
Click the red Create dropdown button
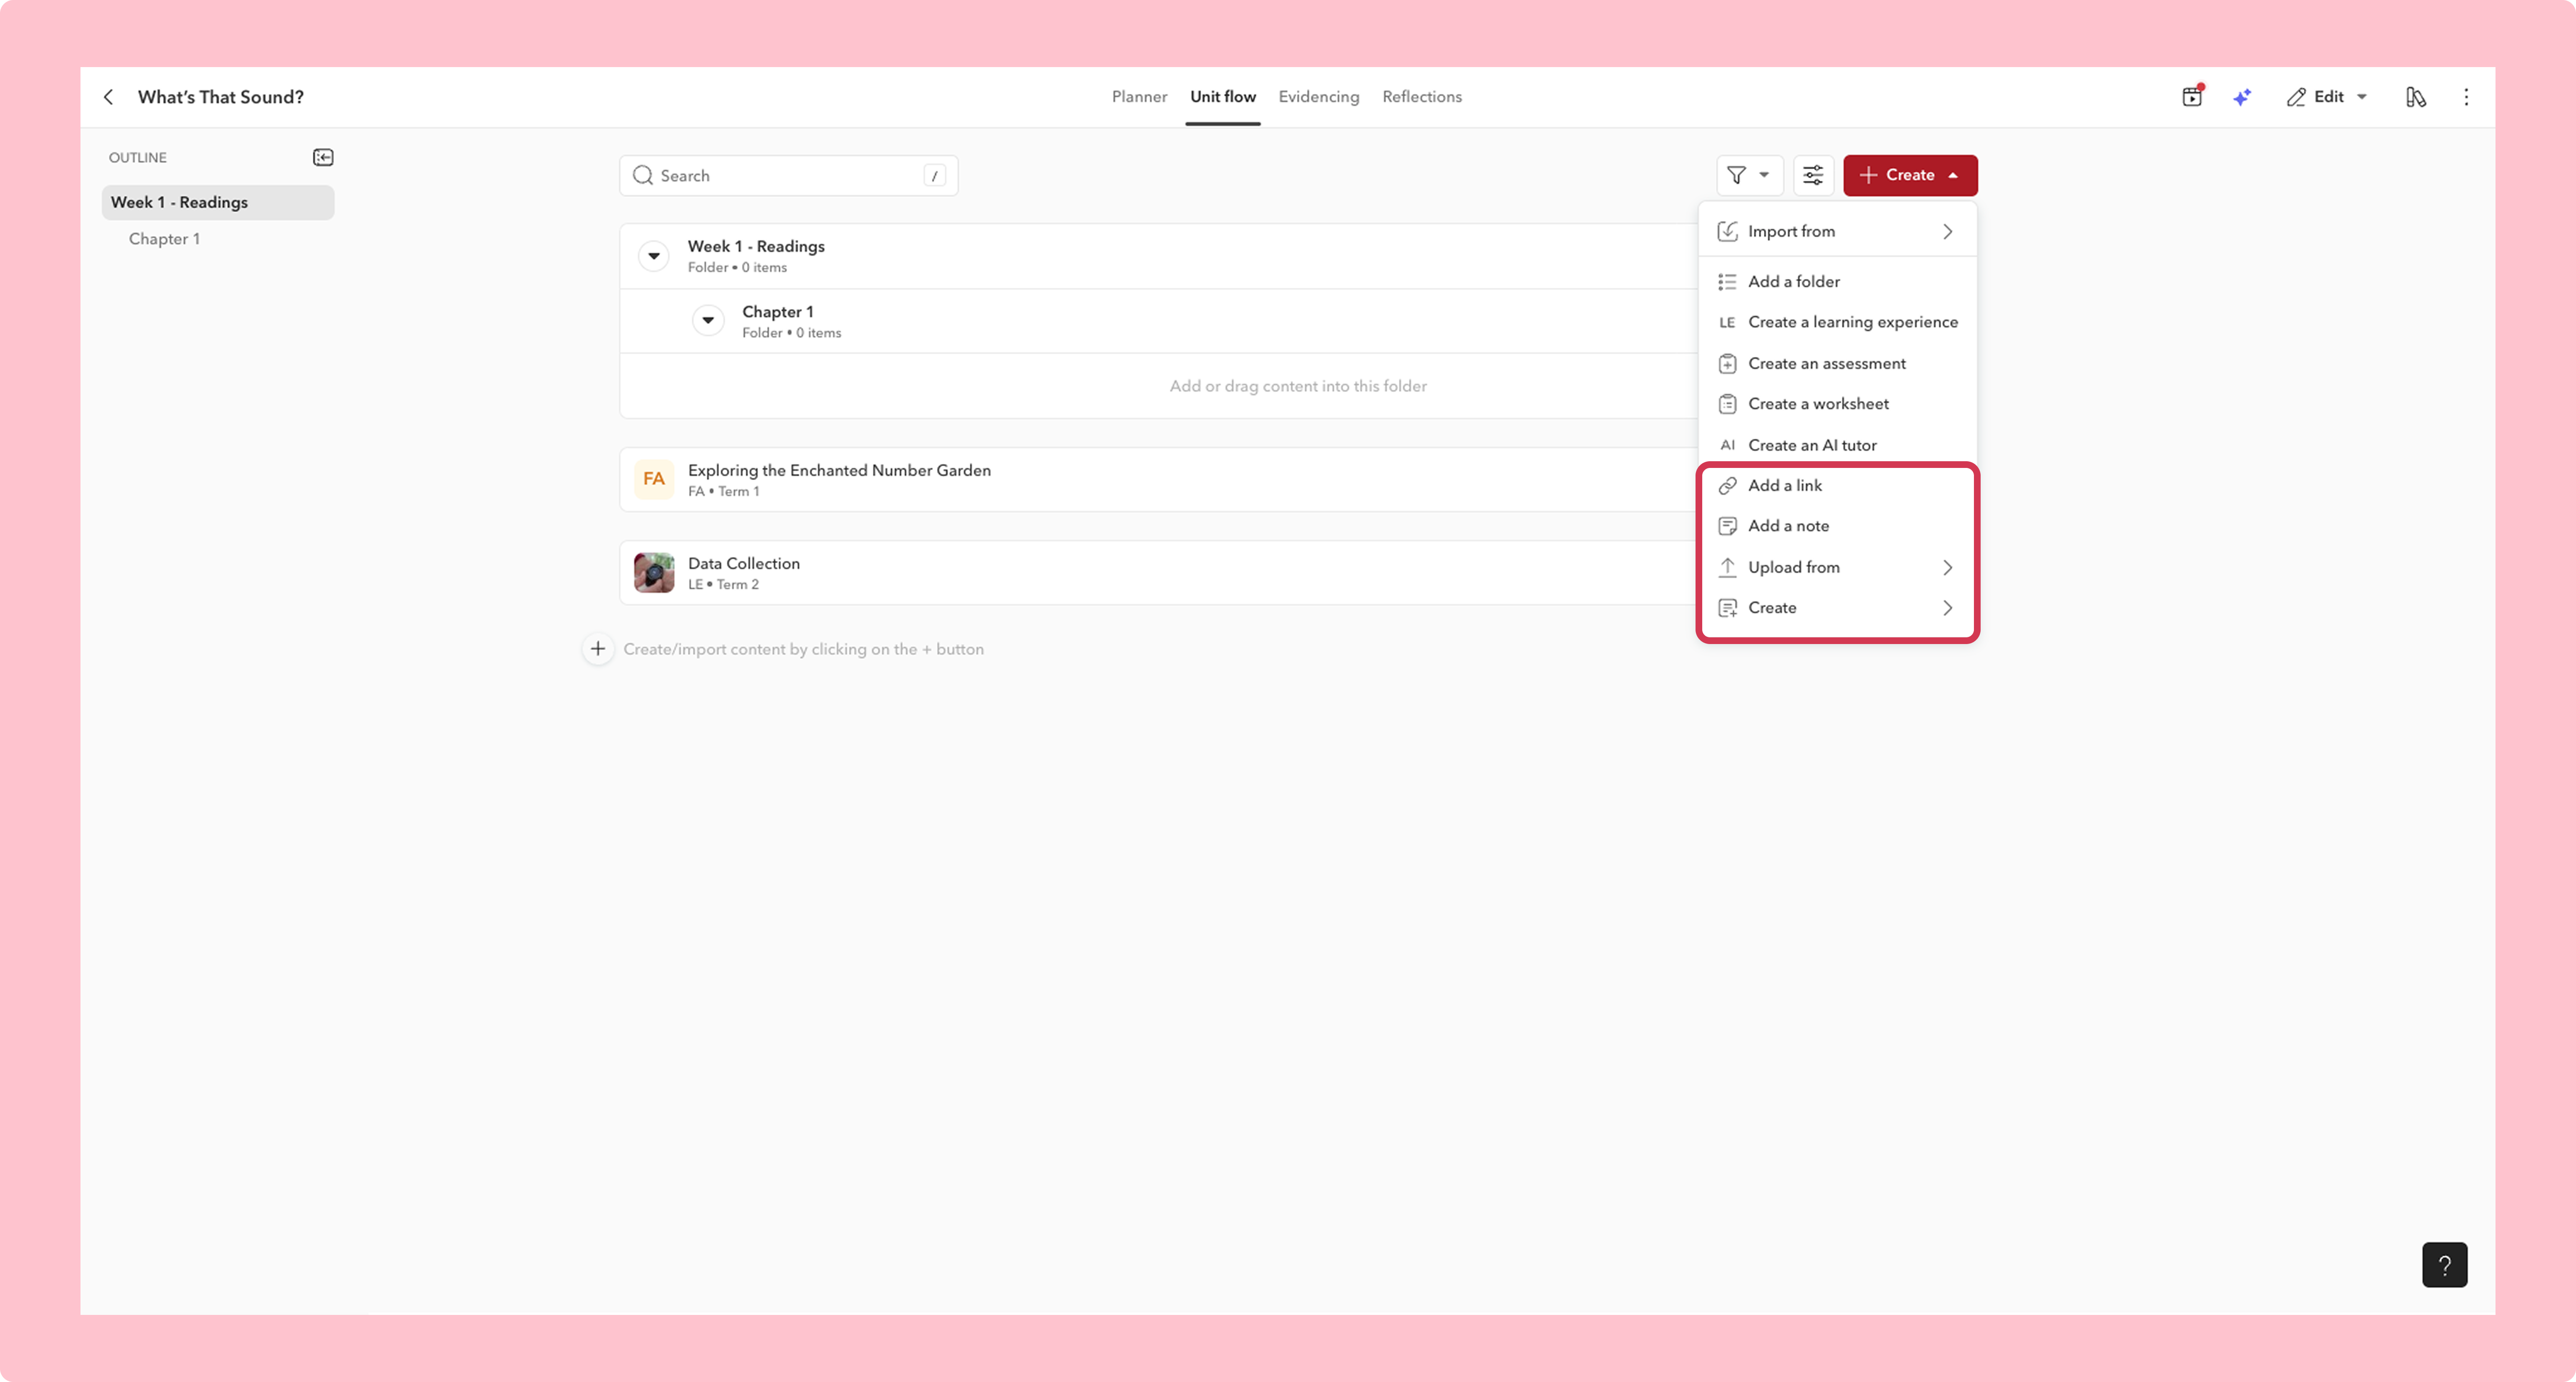pyautogui.click(x=1910, y=175)
